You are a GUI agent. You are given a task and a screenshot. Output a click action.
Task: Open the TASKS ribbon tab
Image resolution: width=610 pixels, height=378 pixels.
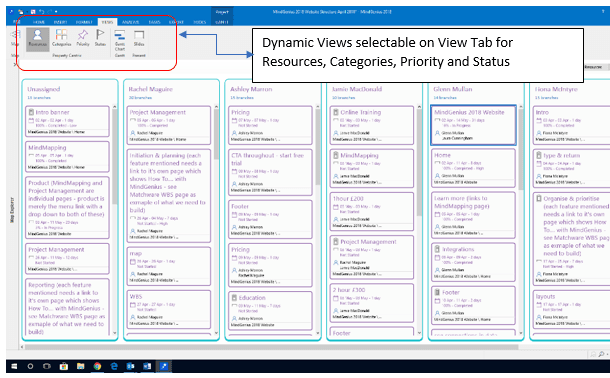pyautogui.click(x=154, y=22)
